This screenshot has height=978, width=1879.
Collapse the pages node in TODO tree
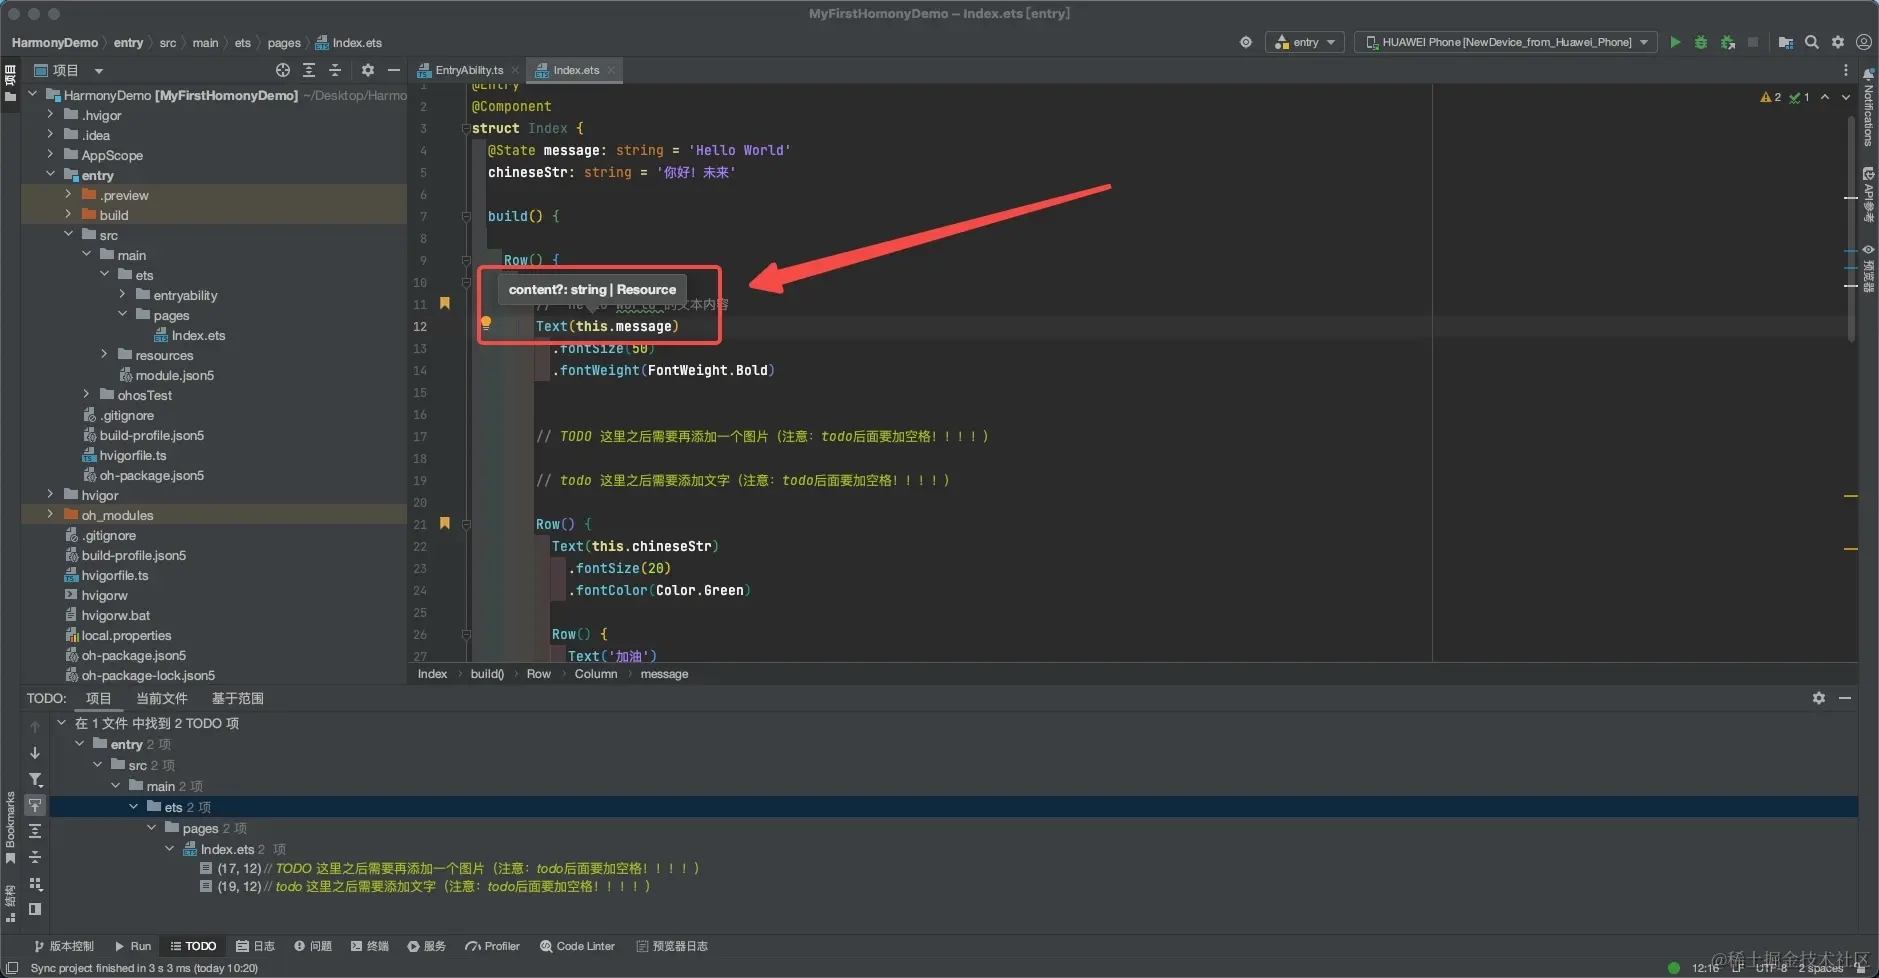click(x=152, y=828)
